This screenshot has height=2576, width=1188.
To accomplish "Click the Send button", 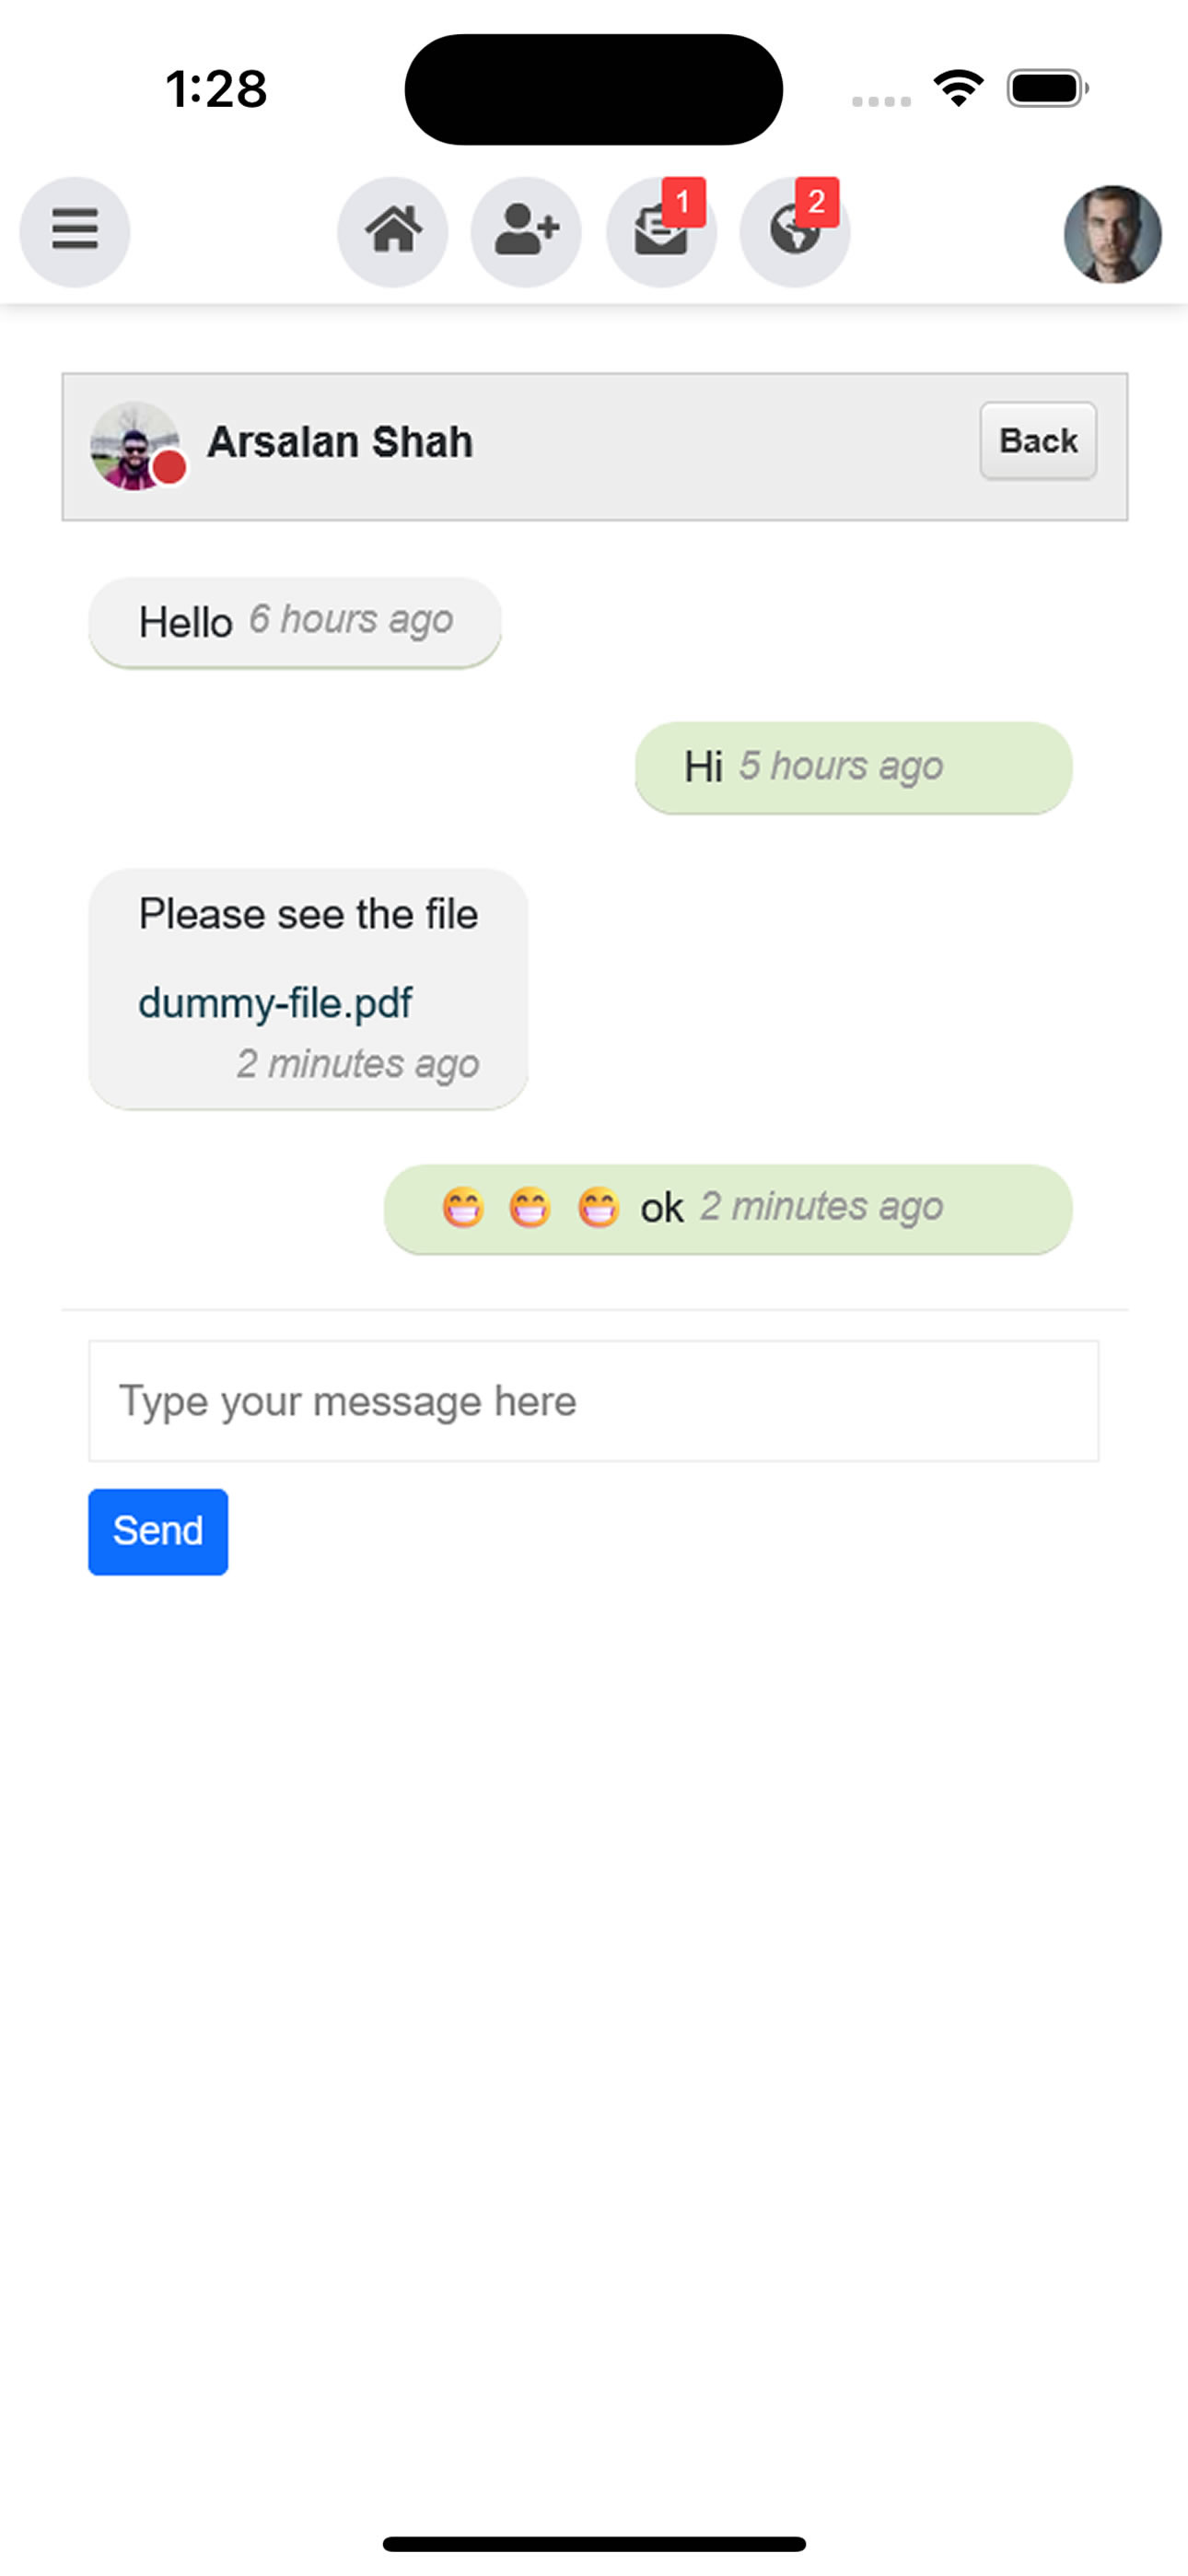I will [x=158, y=1531].
